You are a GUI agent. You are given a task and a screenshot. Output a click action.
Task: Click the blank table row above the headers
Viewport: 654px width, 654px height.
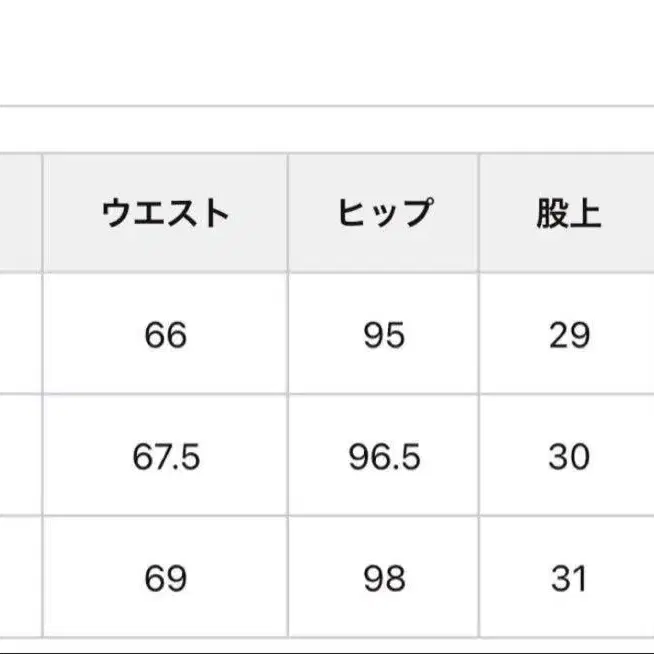pyautogui.click(x=327, y=129)
